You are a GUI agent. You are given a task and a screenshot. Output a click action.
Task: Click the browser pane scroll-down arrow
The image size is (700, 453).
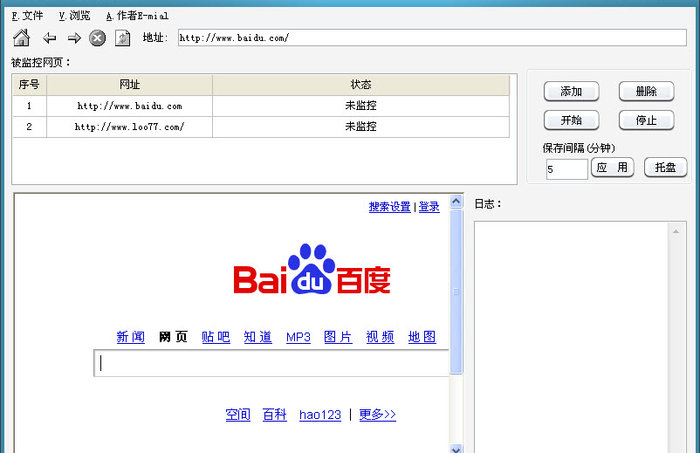[456, 449]
